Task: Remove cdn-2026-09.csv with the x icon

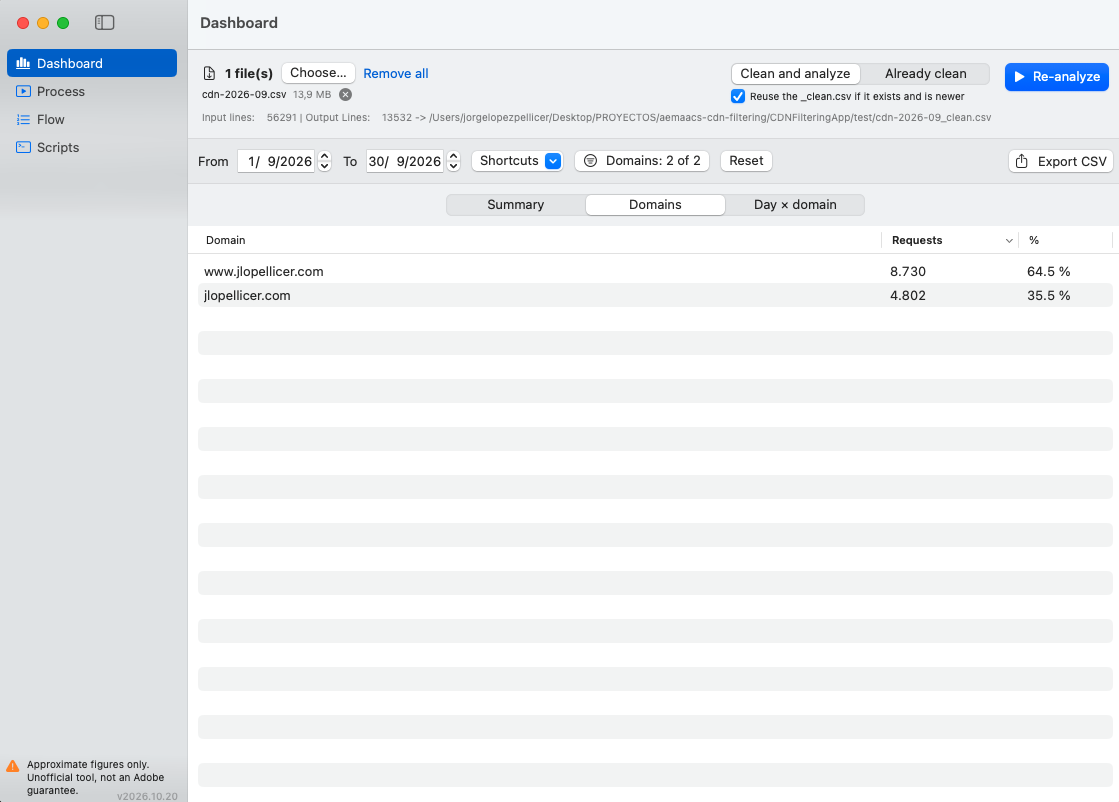Action: (x=345, y=94)
